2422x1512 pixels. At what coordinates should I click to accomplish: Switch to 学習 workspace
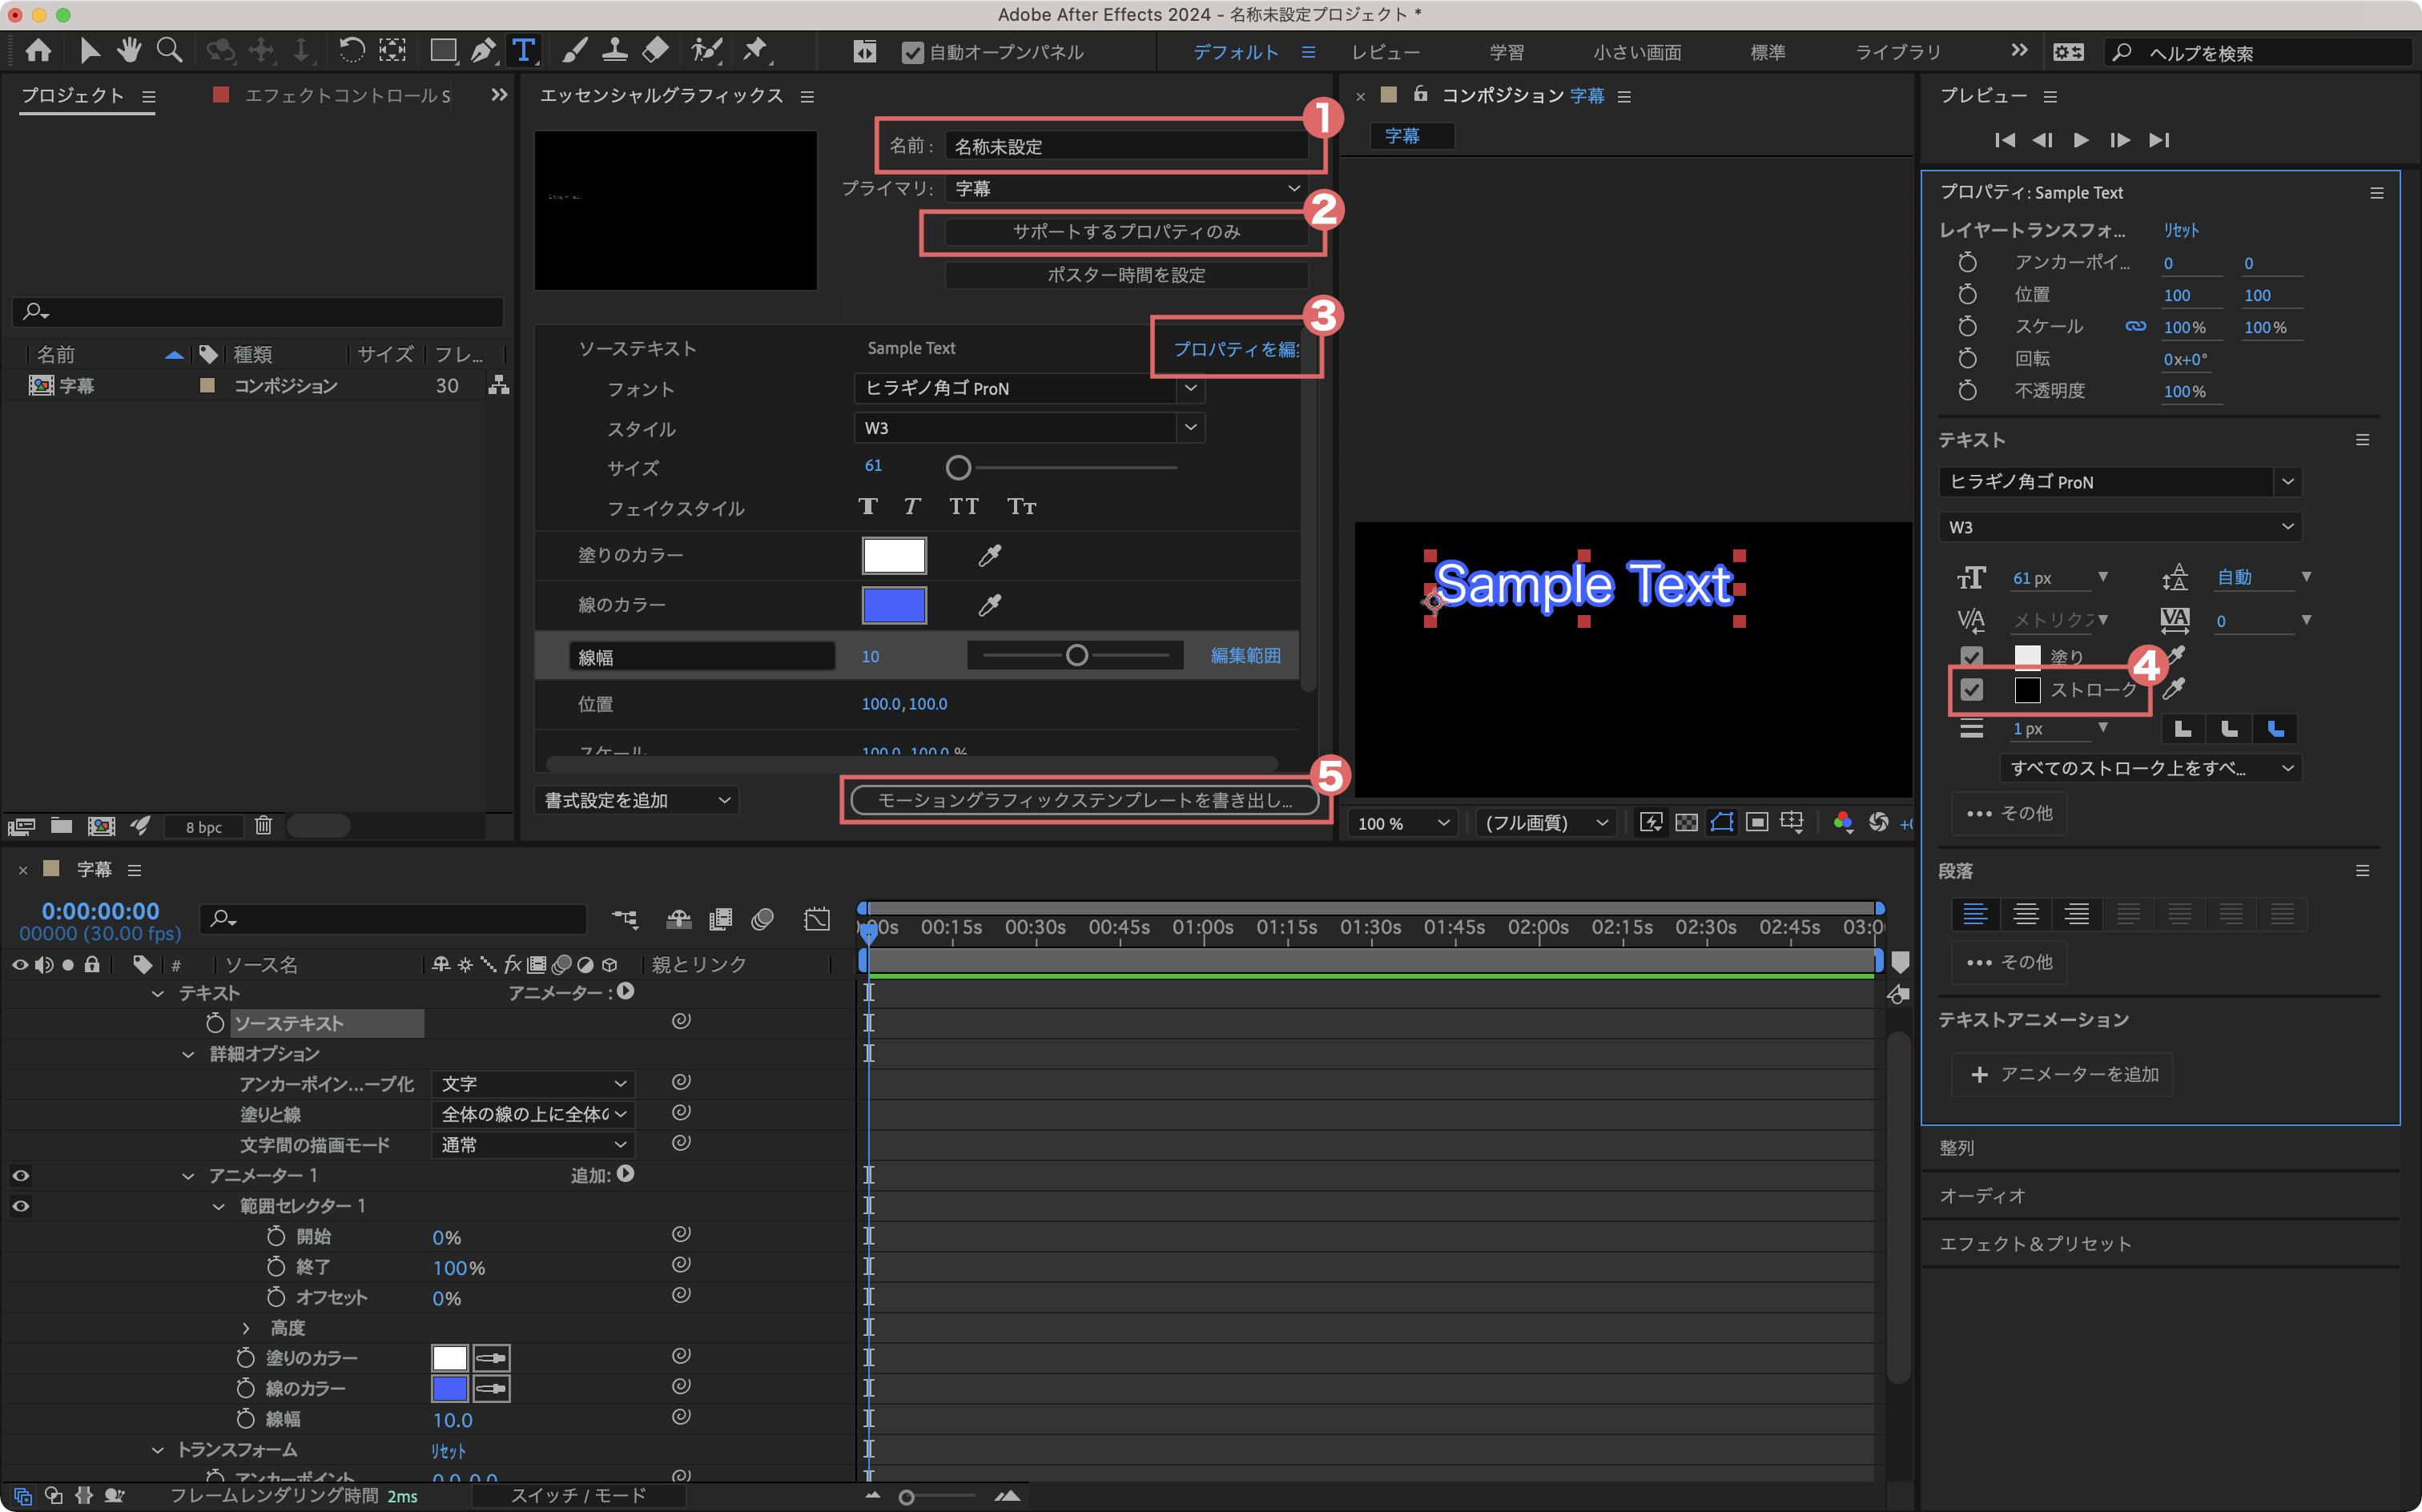click(x=1506, y=52)
